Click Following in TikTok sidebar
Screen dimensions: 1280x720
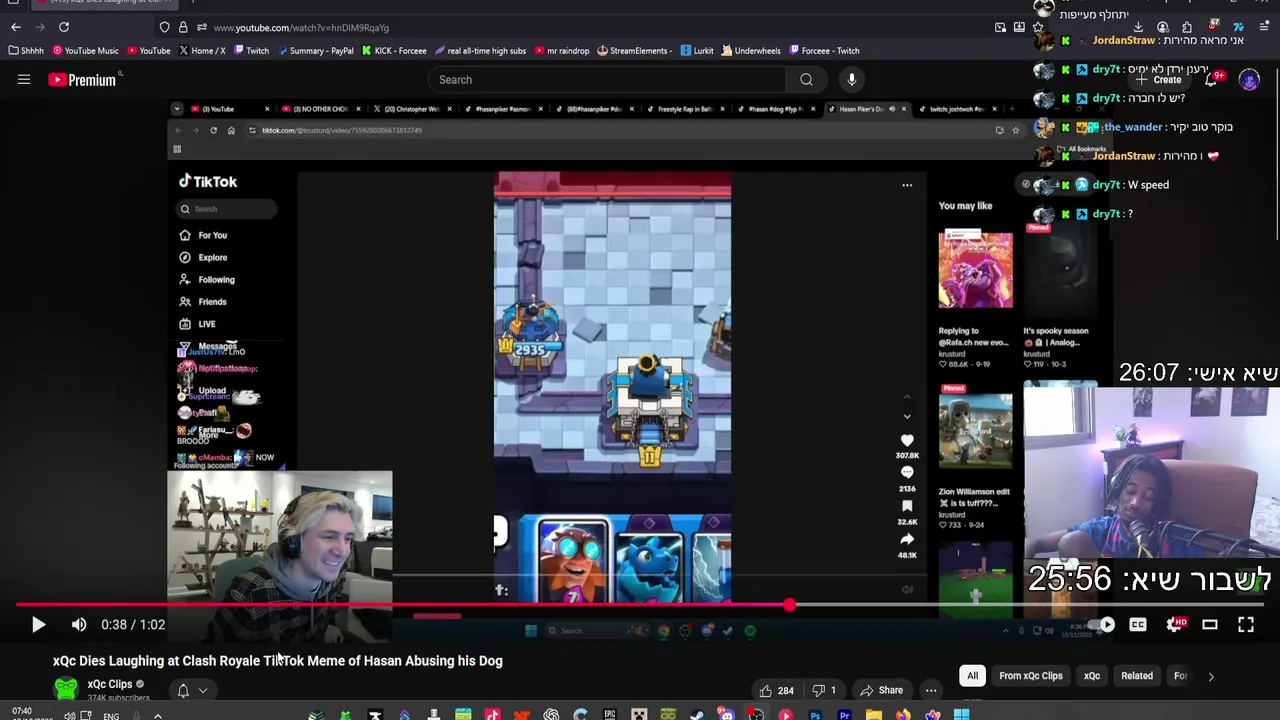208,279
